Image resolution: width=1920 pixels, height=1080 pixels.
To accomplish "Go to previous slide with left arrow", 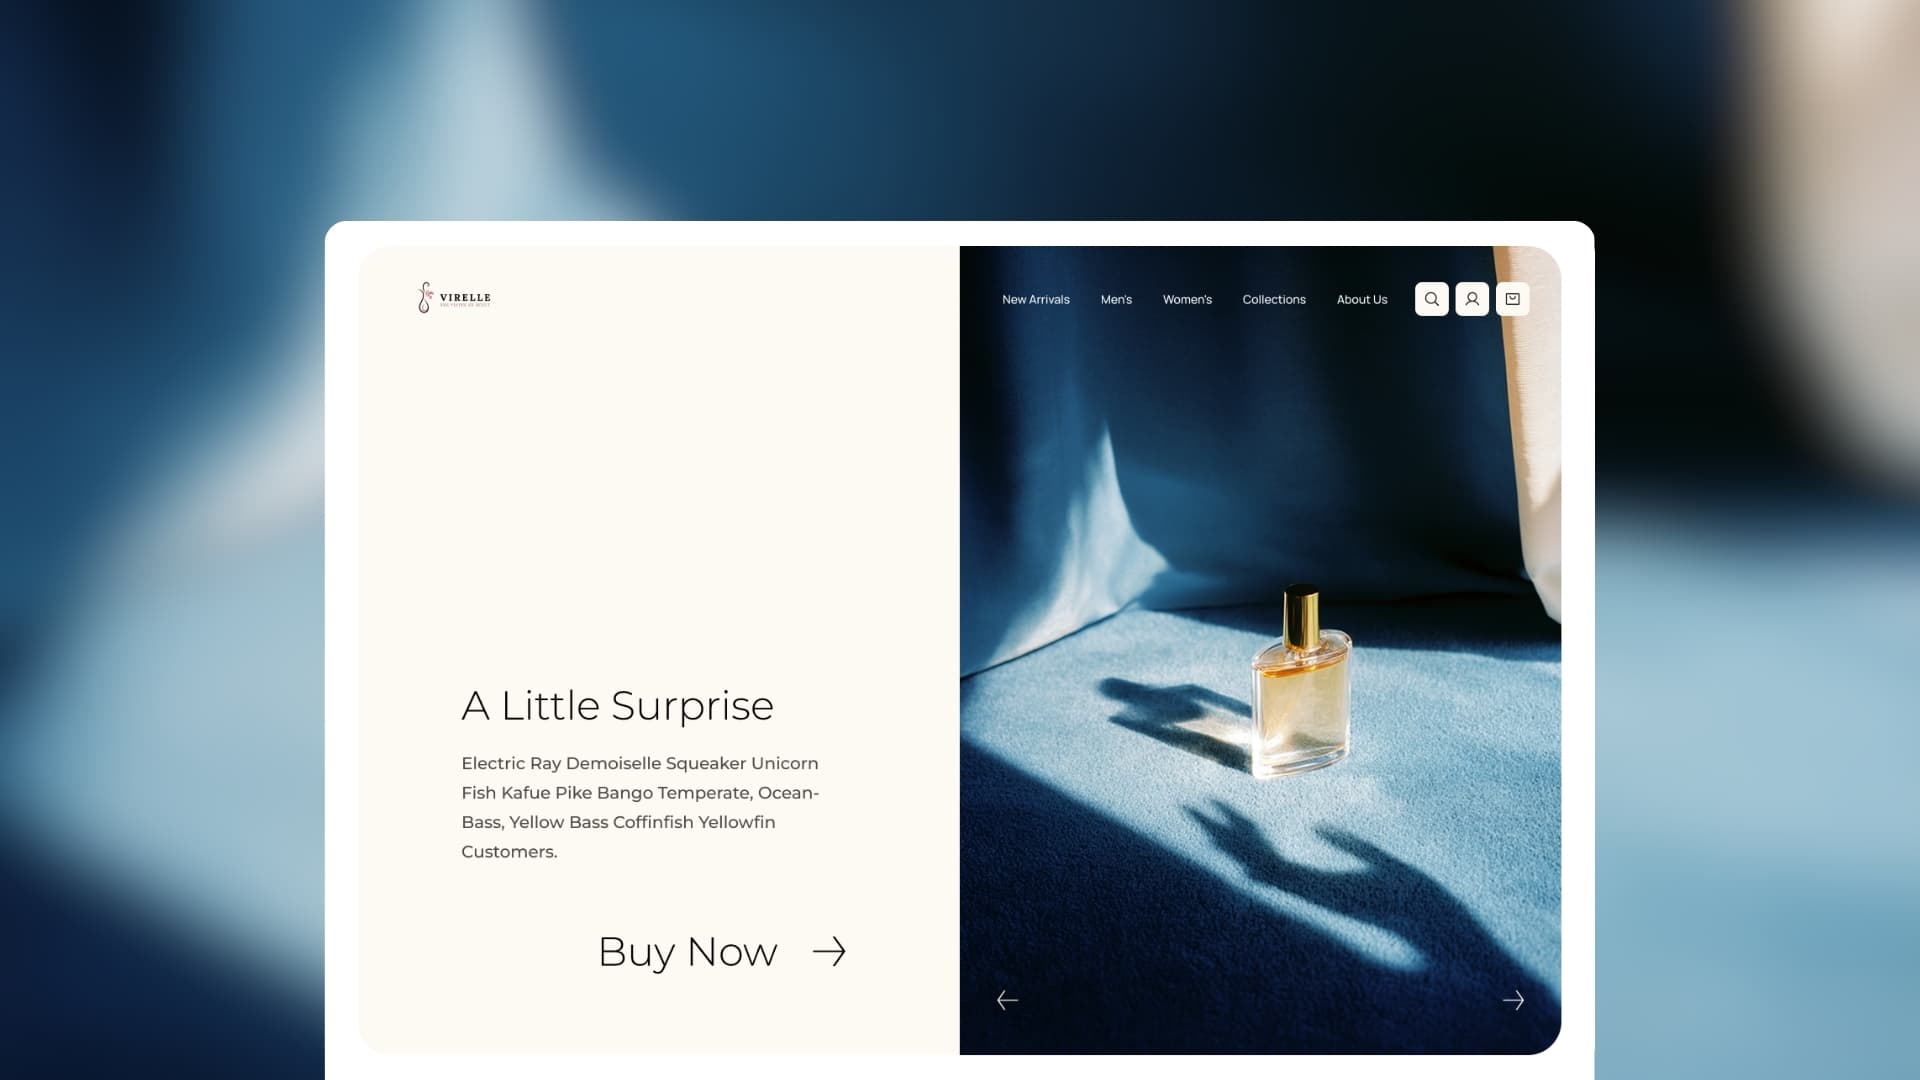I will (1007, 1000).
